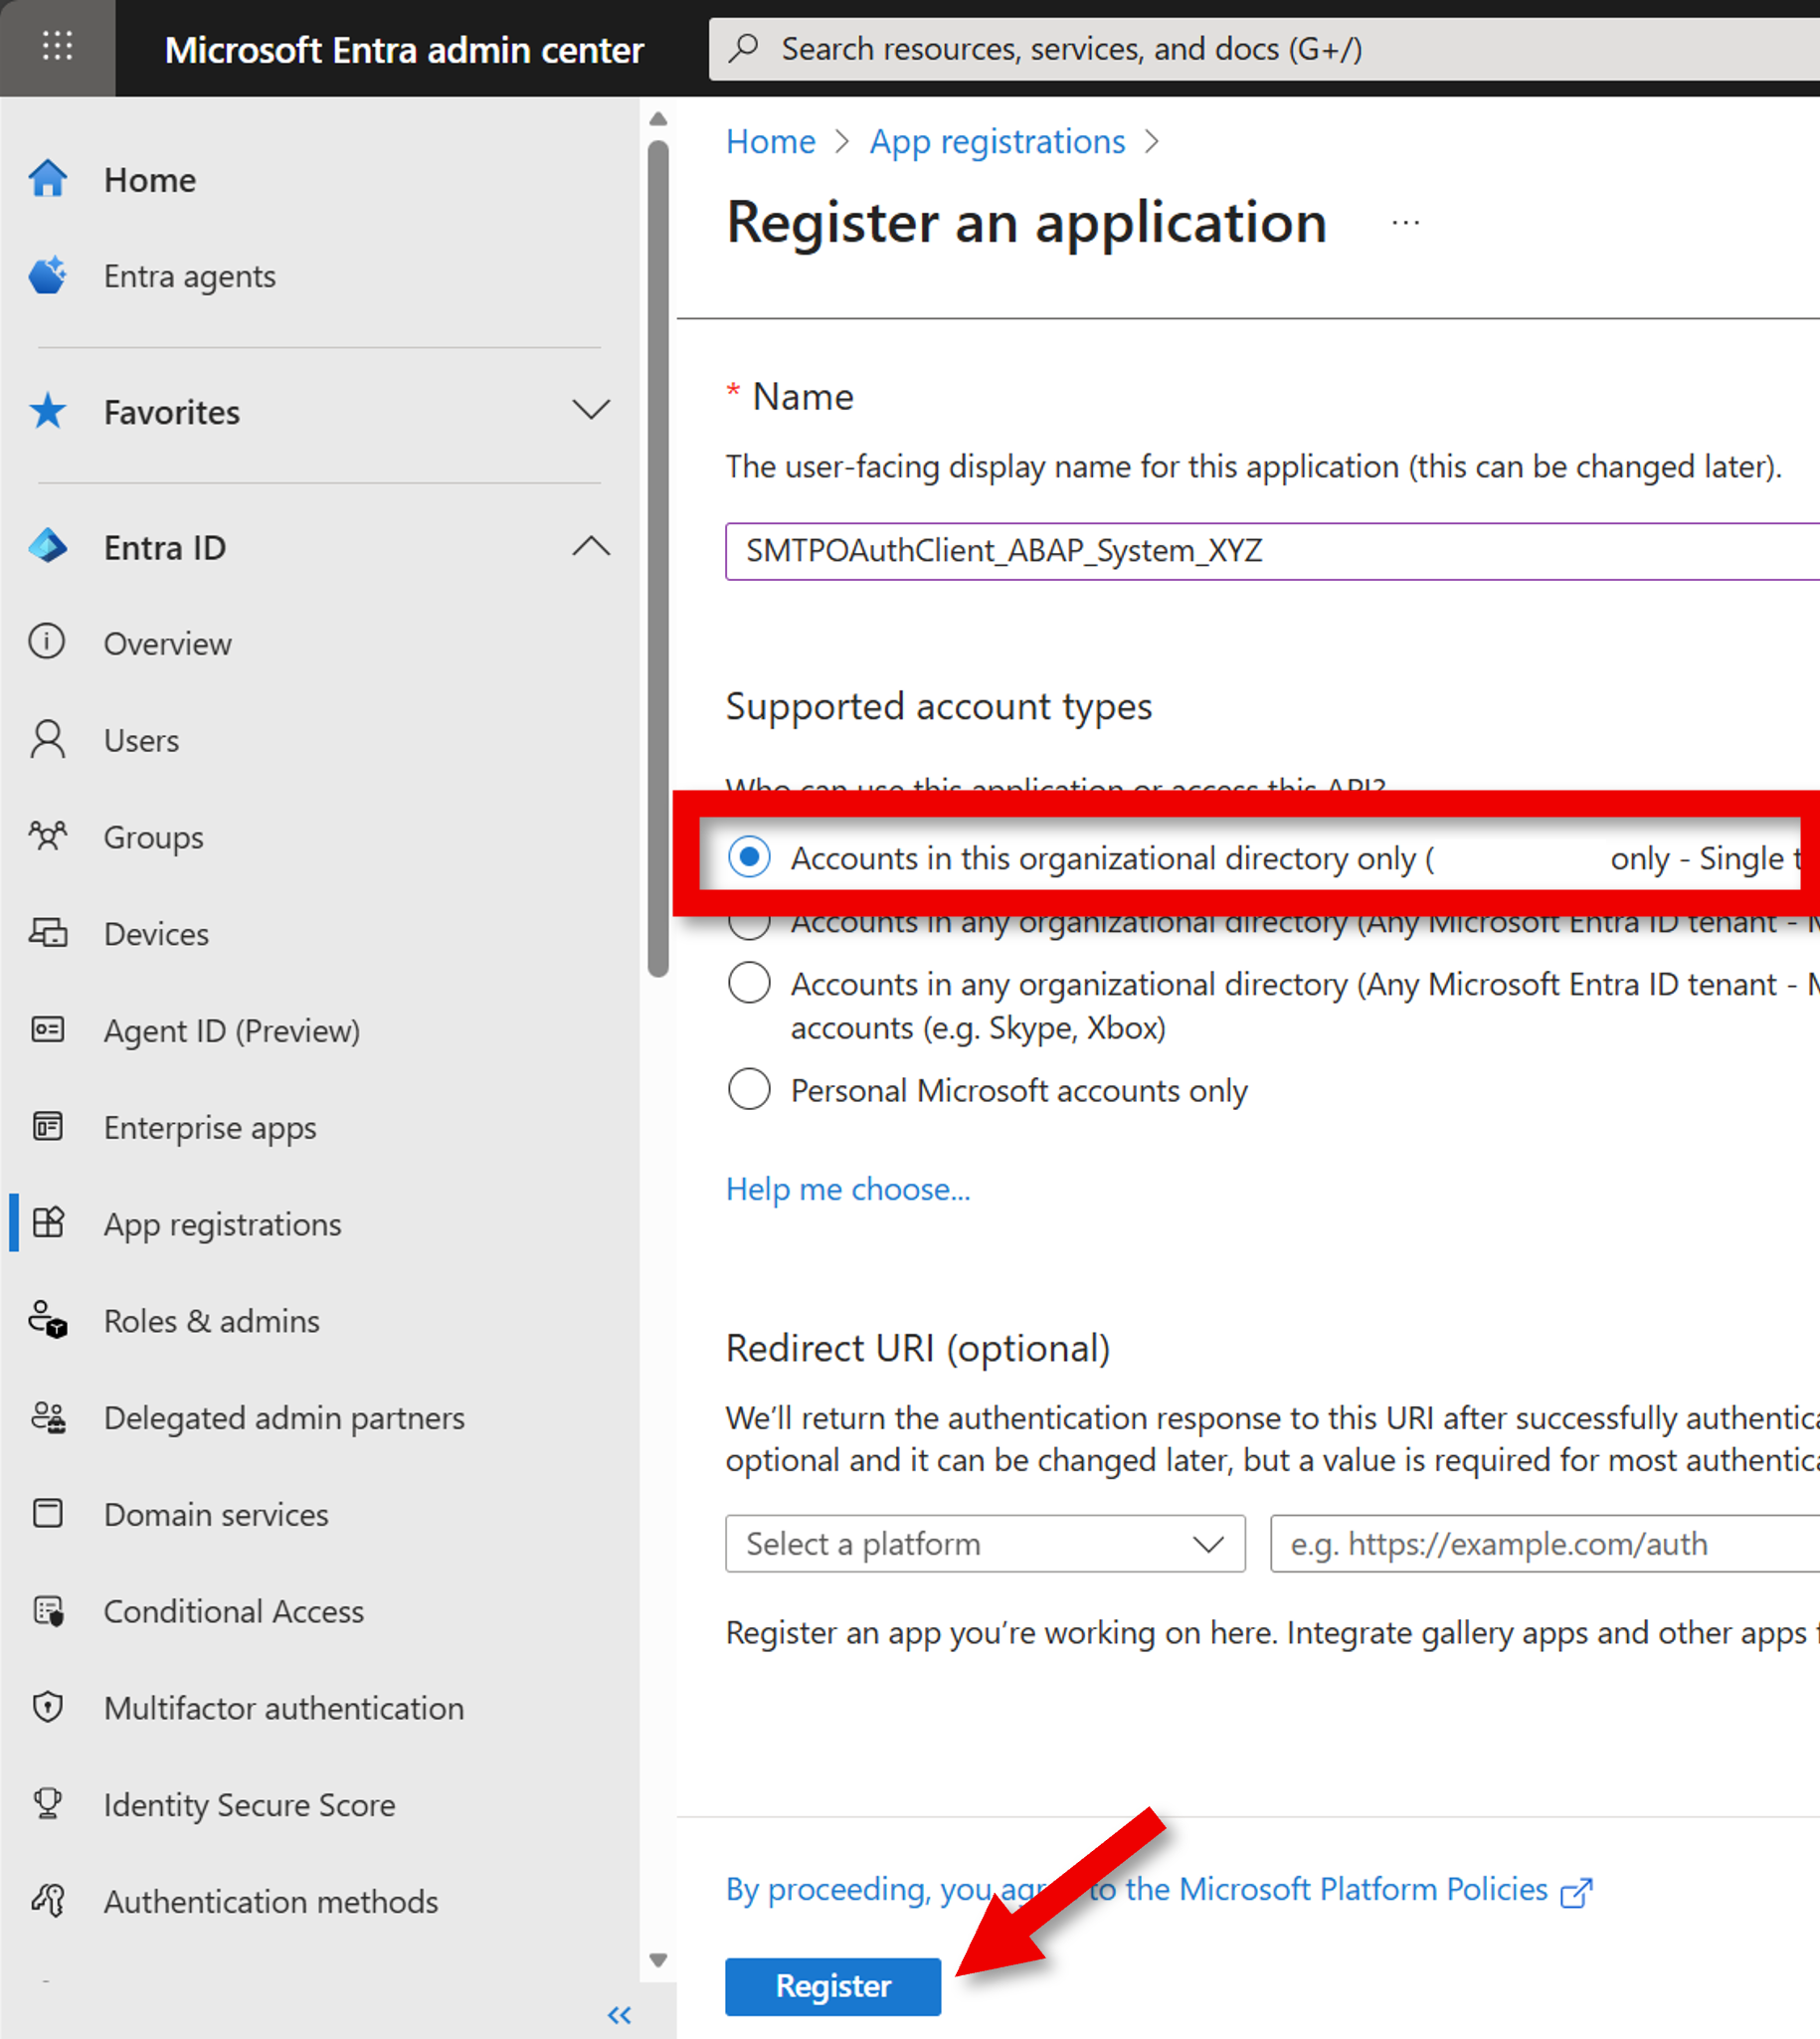This screenshot has height=2039, width=1820.
Task: Click the sidebar scroll up arrow
Action: pyautogui.click(x=657, y=119)
